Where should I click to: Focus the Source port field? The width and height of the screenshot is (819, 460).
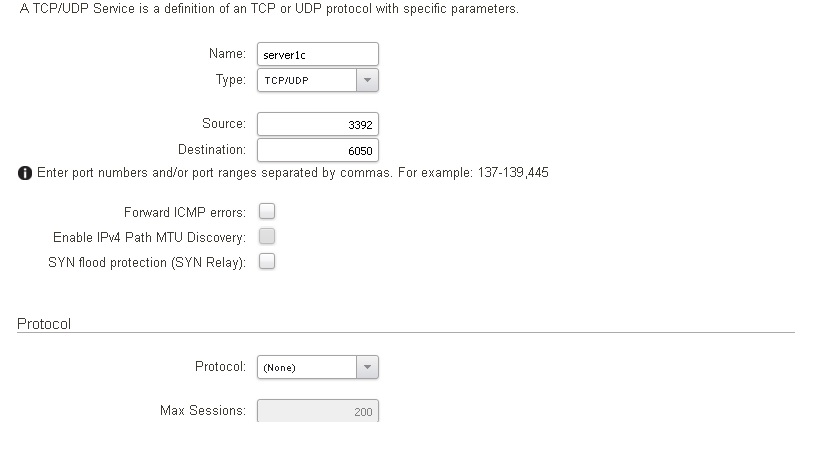click(x=317, y=124)
